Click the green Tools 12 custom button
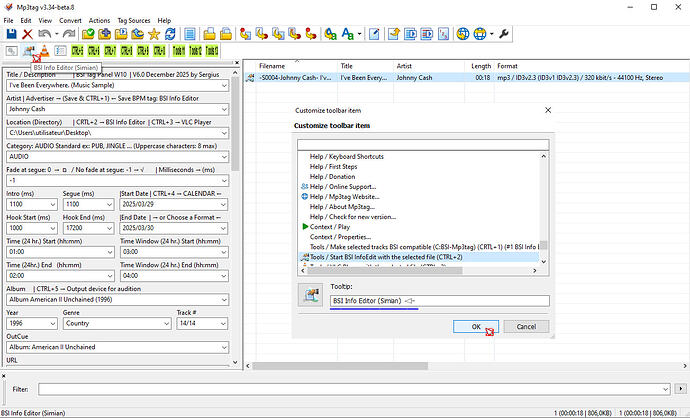This screenshot has width=690, height=418. point(195,51)
